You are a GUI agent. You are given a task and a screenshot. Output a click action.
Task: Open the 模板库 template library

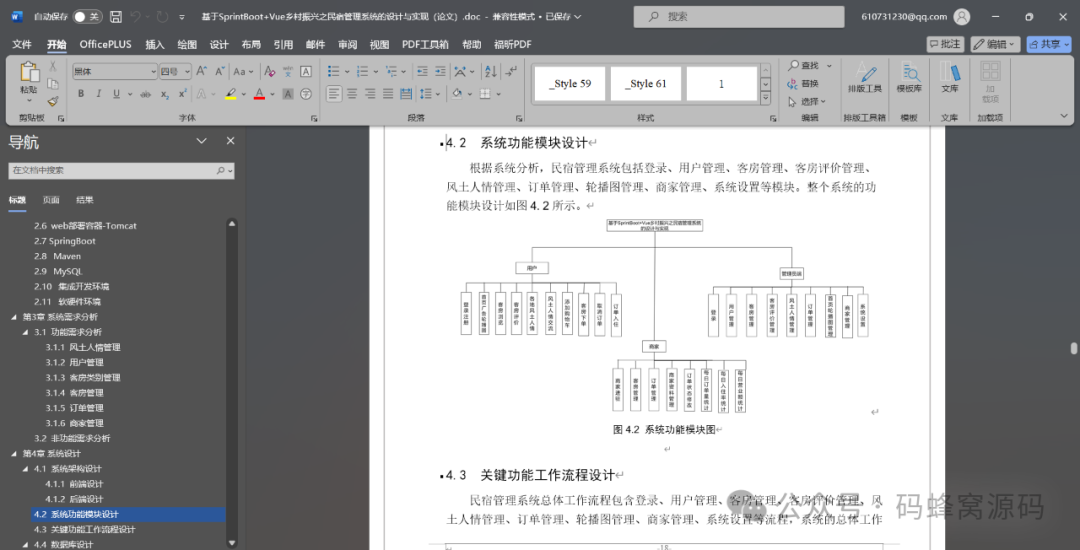909,78
